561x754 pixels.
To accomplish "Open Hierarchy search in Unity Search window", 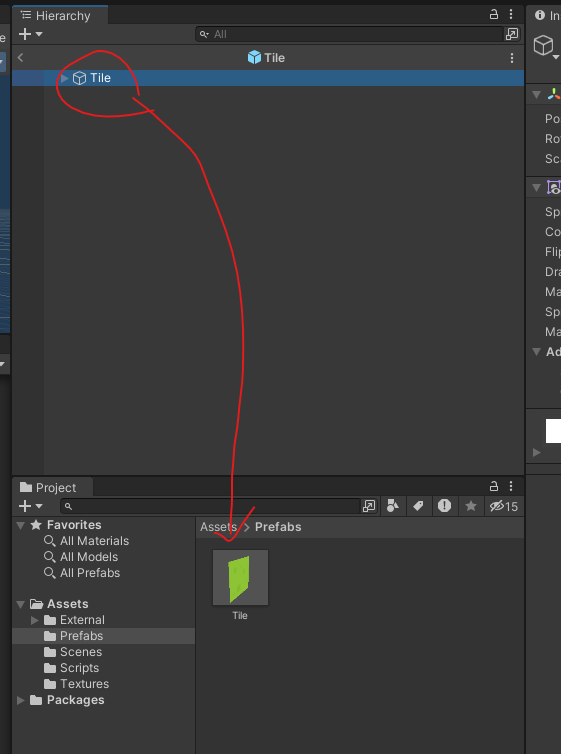I will click(x=512, y=34).
